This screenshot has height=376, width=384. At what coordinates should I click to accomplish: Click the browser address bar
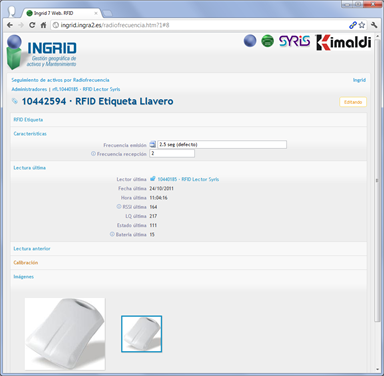[x=200, y=25]
